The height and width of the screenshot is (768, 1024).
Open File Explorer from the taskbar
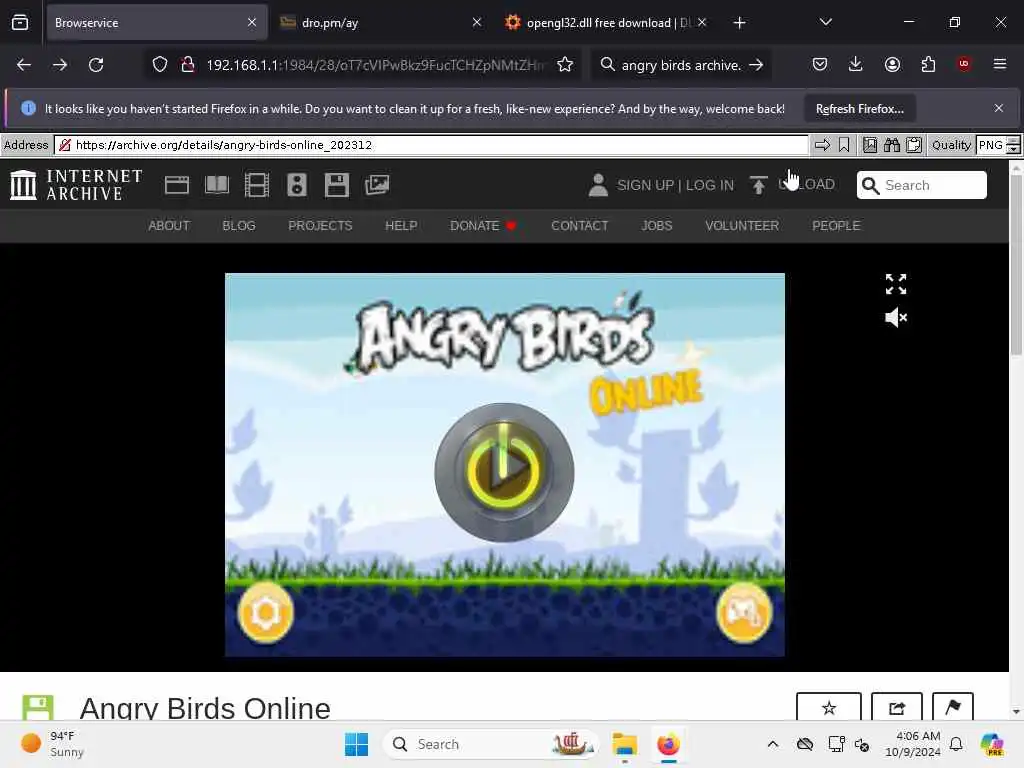(x=624, y=744)
